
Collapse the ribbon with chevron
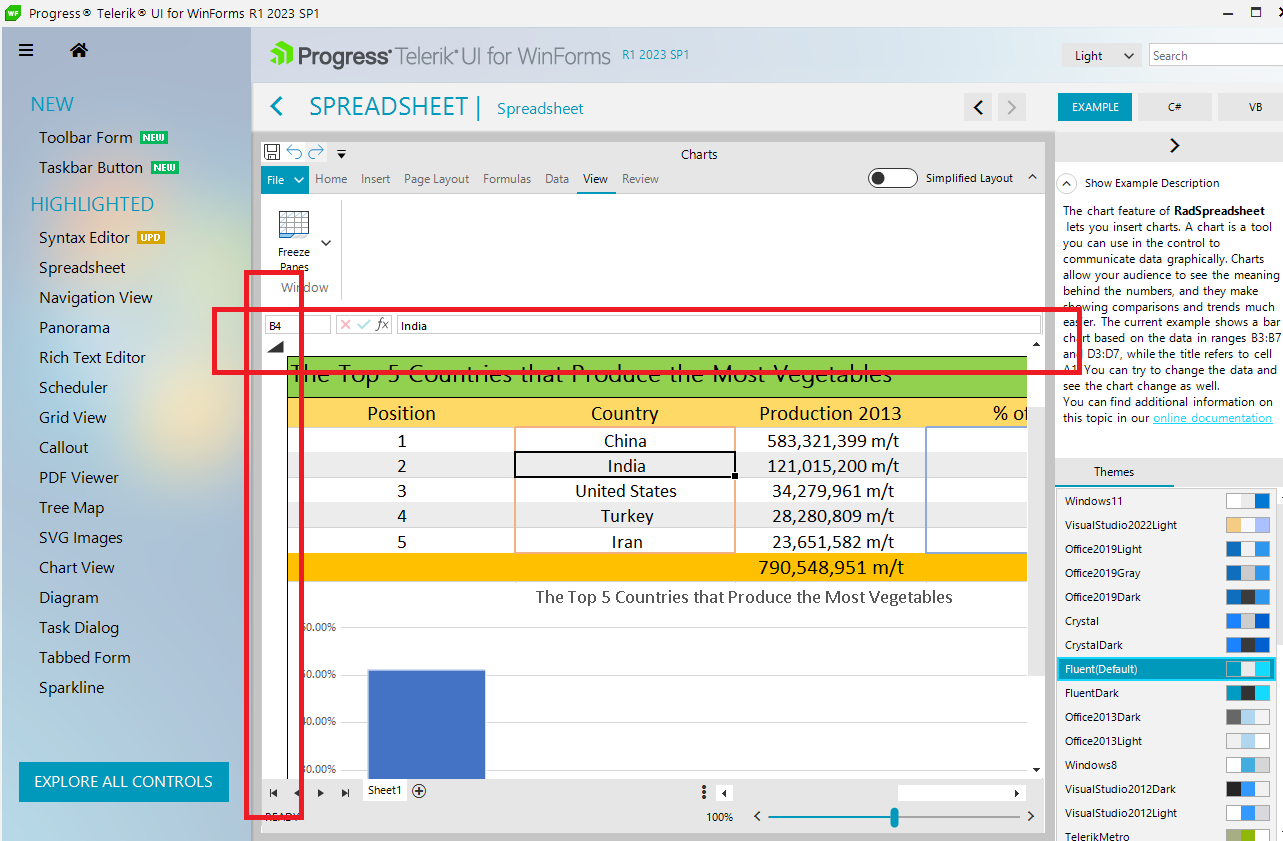(x=1032, y=178)
